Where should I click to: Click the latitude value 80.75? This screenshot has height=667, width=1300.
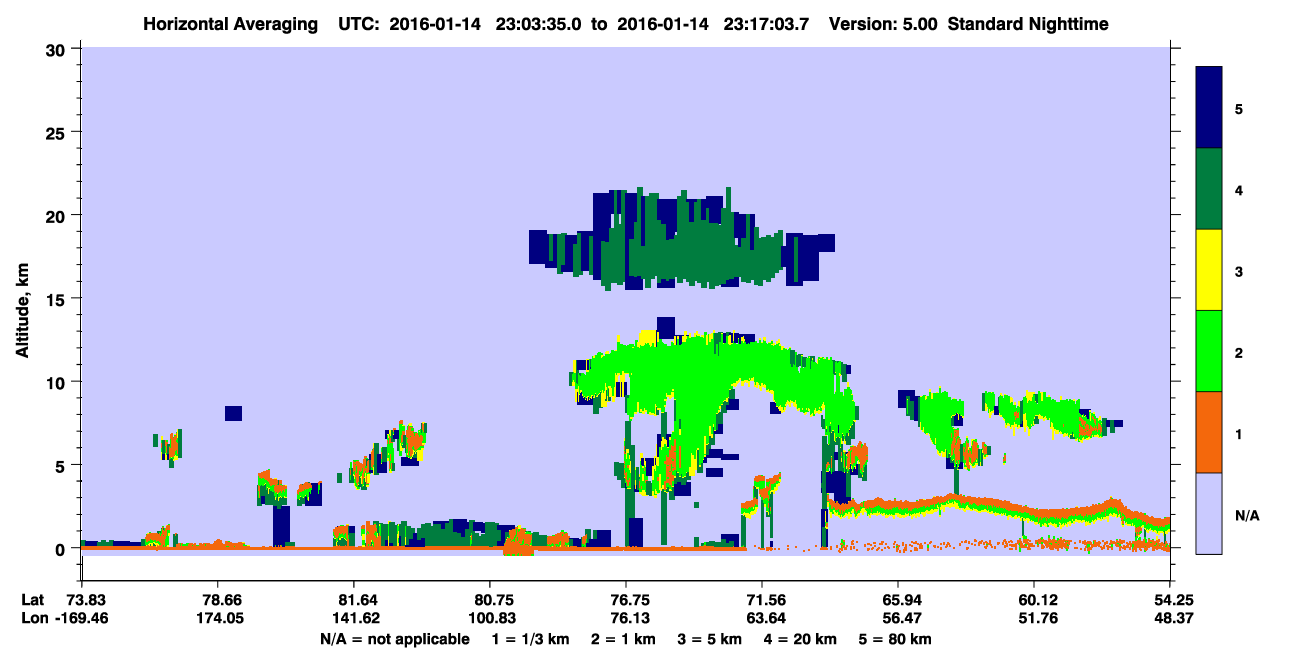coord(490,600)
